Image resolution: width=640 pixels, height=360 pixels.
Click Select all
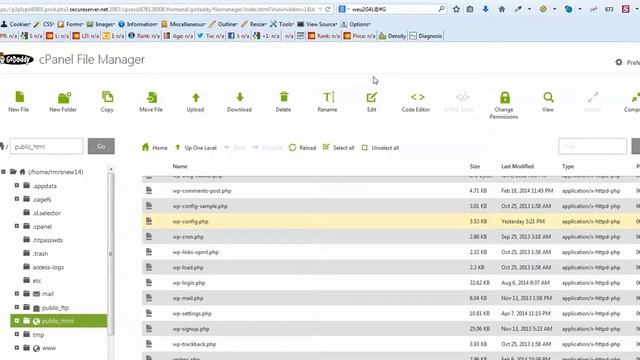338,147
